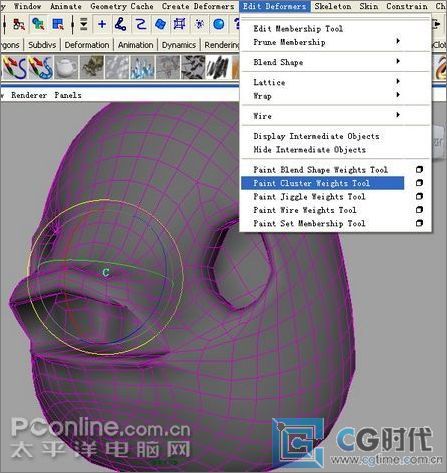The image size is (447, 473).
Task: Switch to the Animation shelf tab
Action: pyautogui.click(x=135, y=45)
